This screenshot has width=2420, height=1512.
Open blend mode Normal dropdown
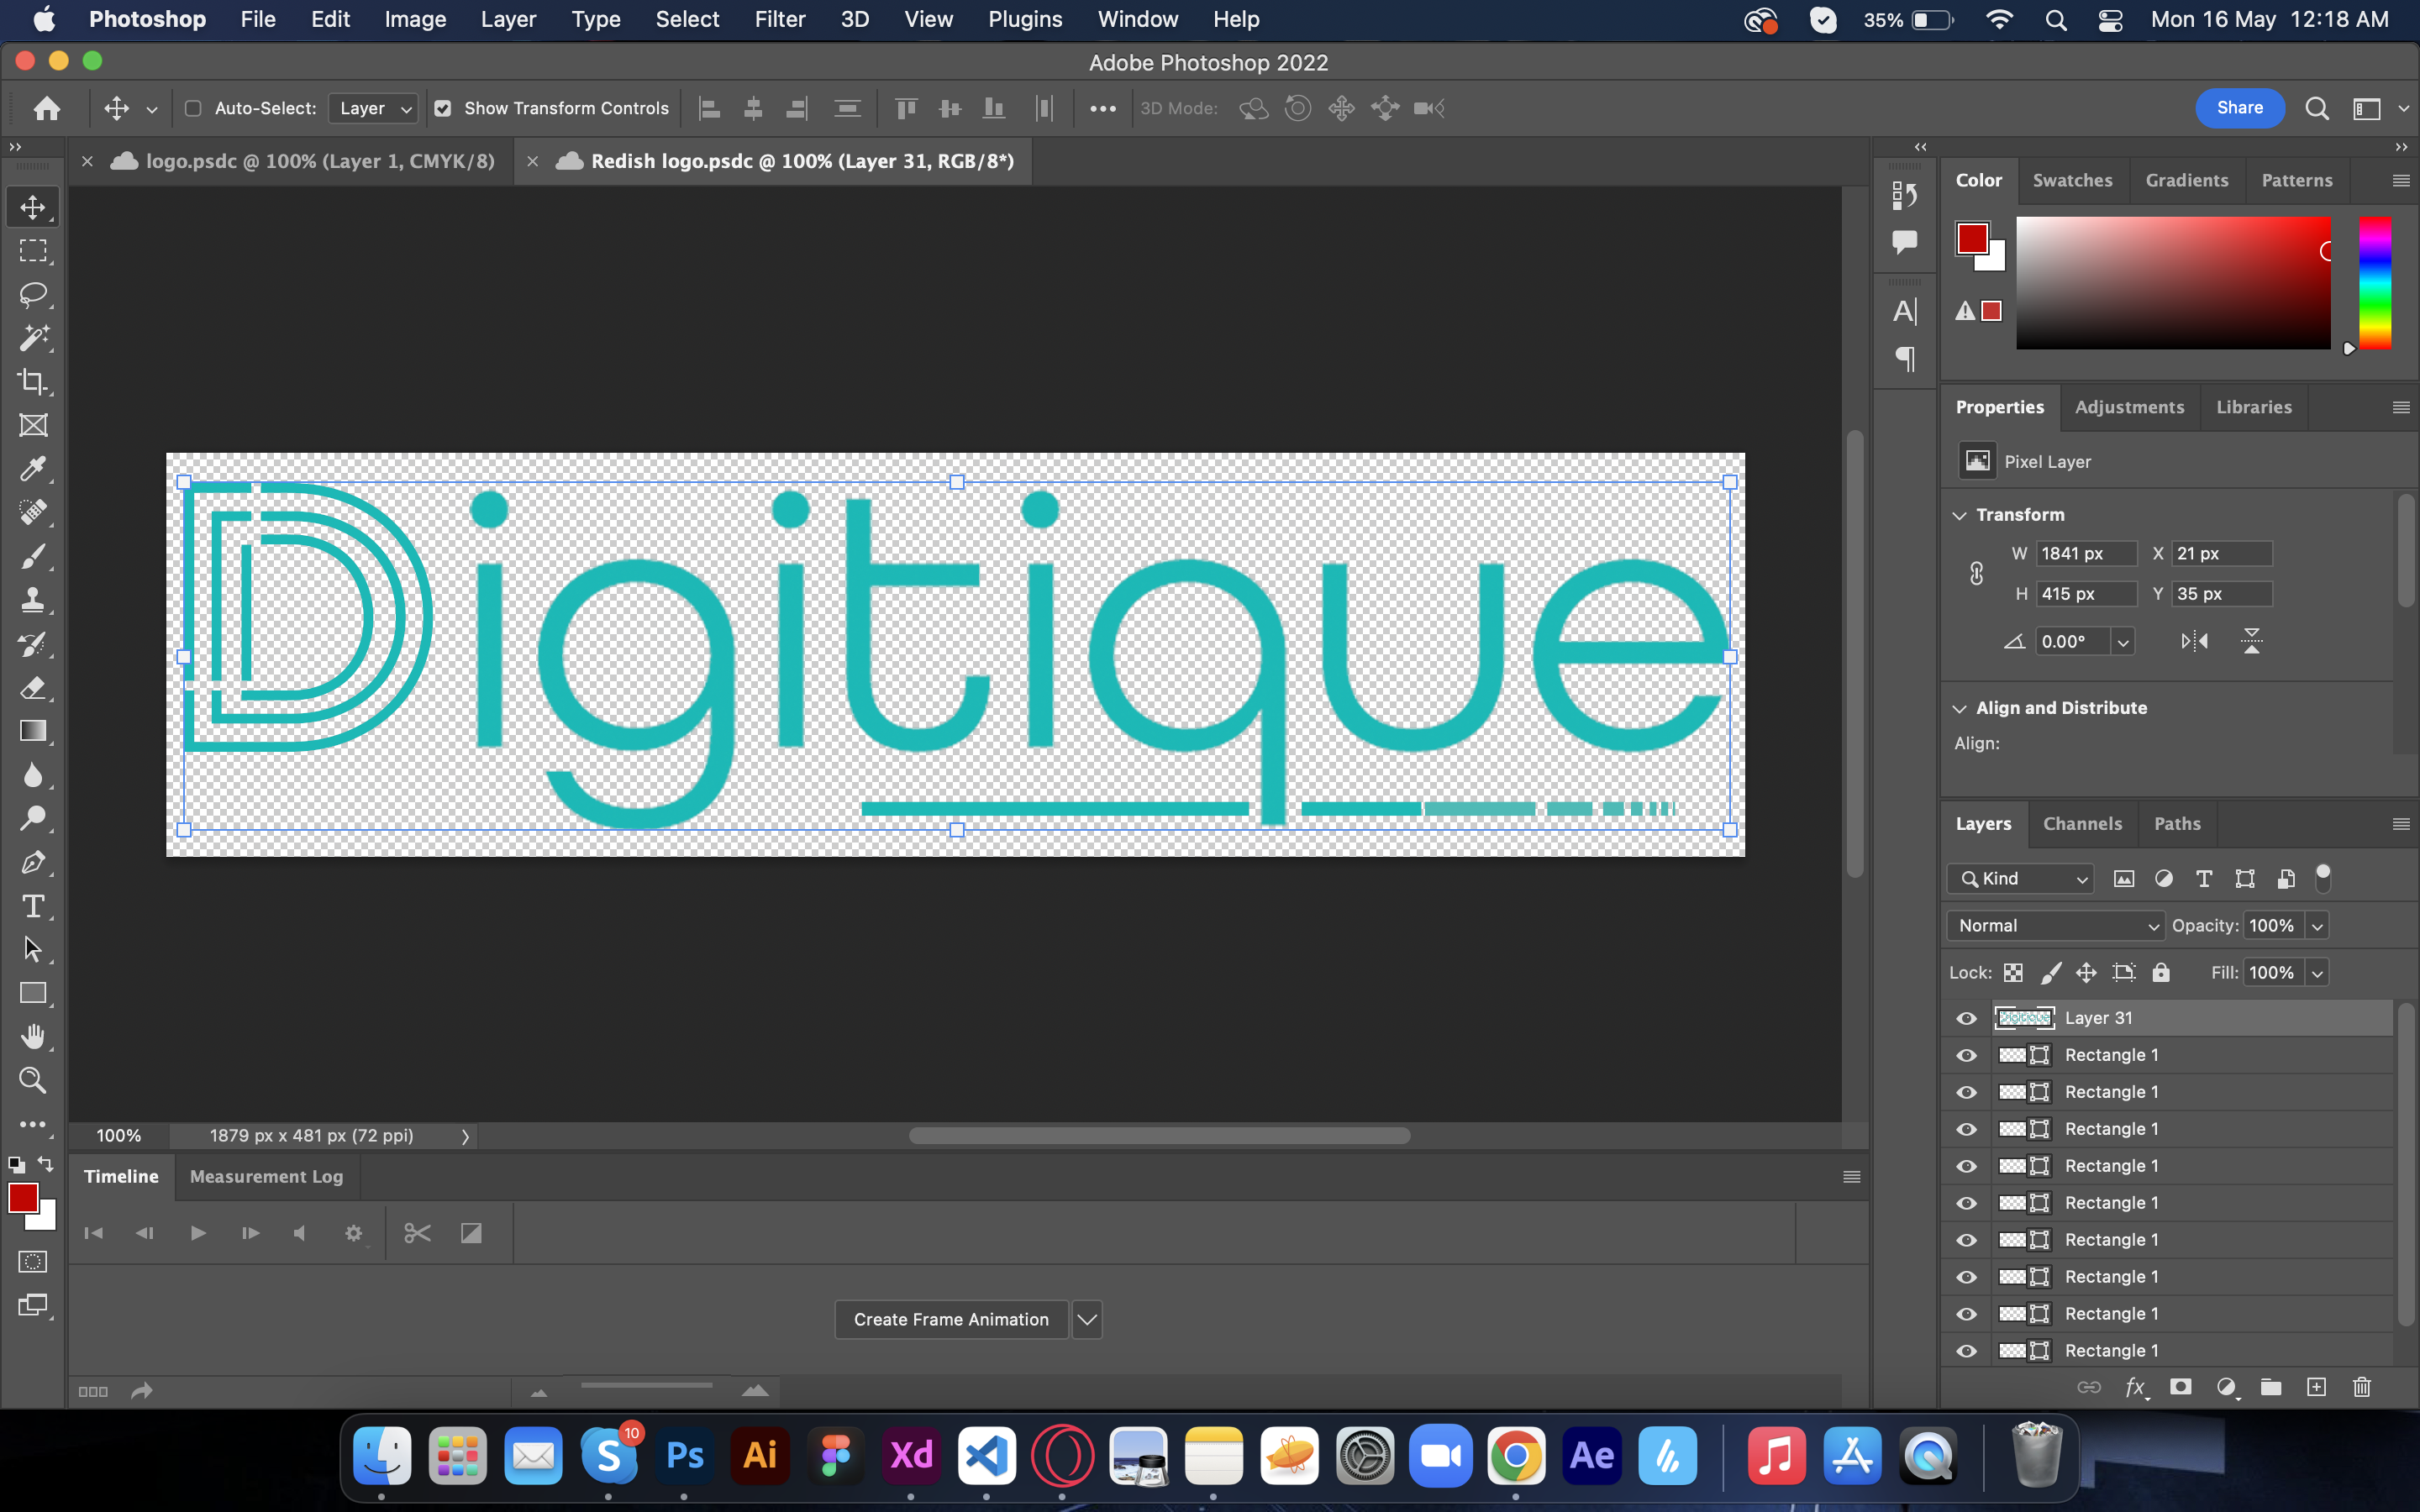(x=2056, y=926)
